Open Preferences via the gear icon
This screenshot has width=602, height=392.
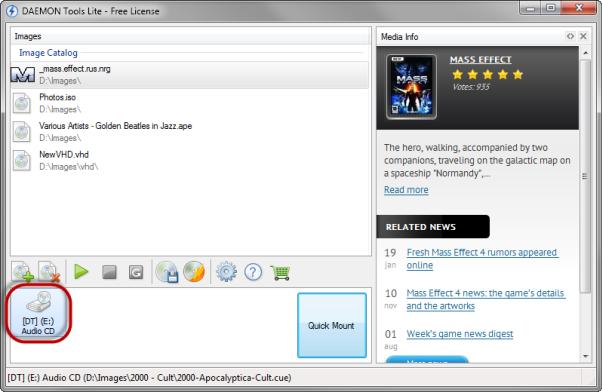(x=226, y=272)
